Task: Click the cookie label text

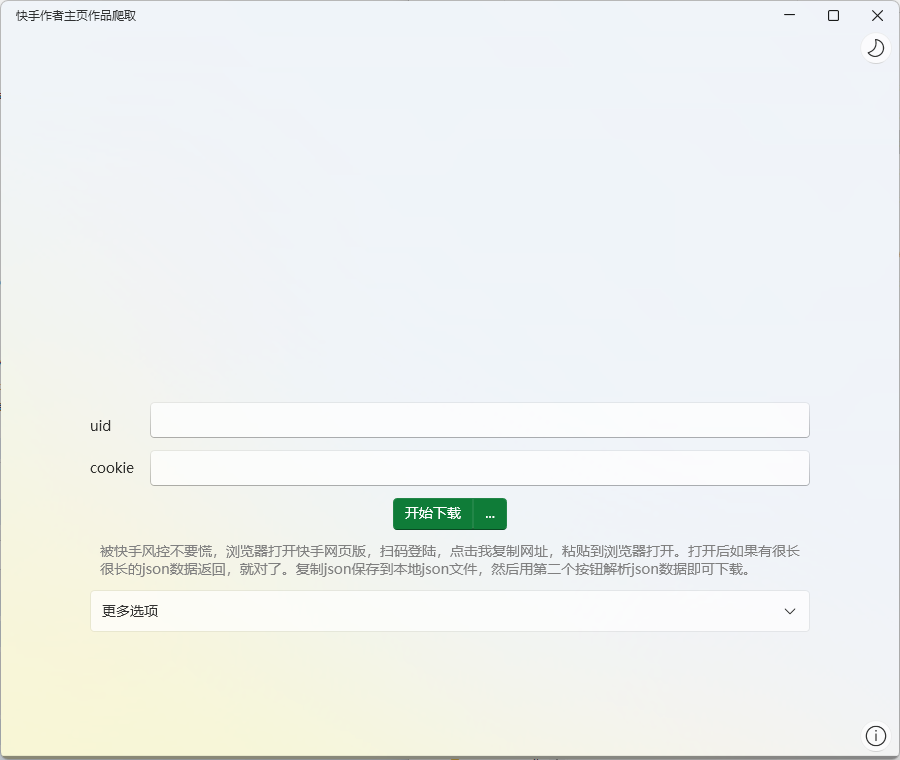Action: pos(112,468)
